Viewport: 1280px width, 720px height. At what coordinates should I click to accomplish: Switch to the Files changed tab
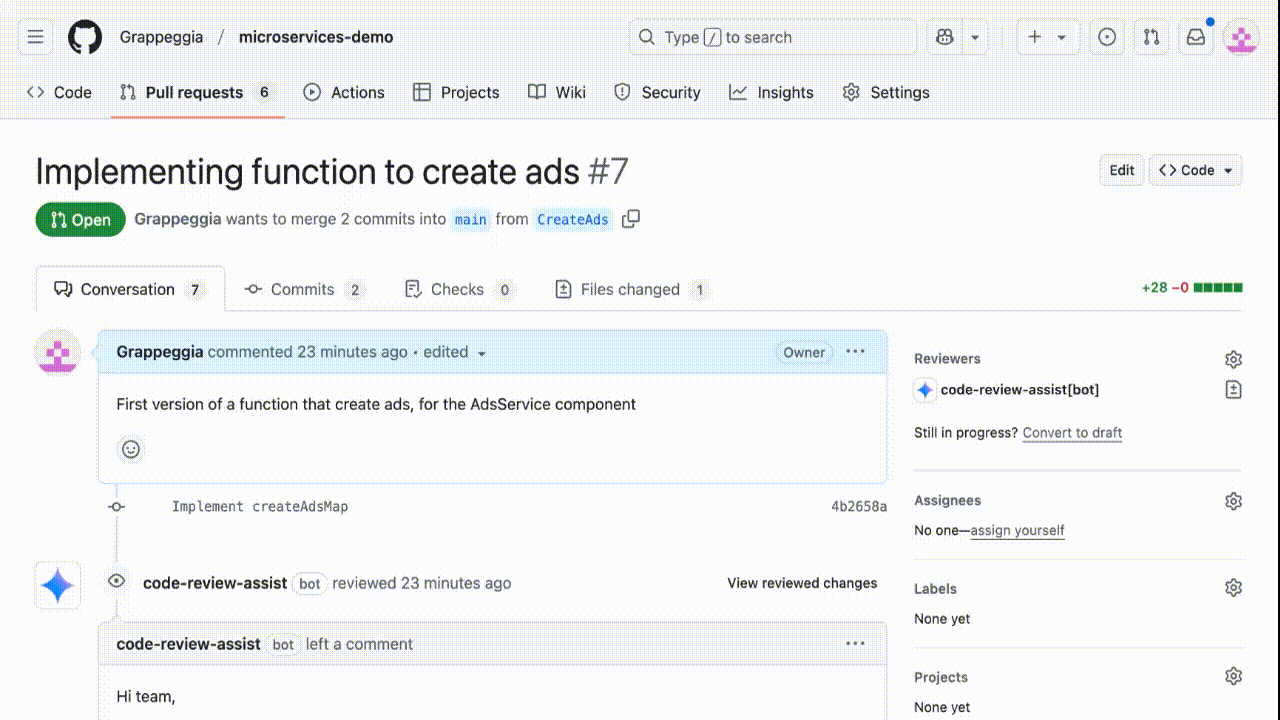tap(631, 289)
